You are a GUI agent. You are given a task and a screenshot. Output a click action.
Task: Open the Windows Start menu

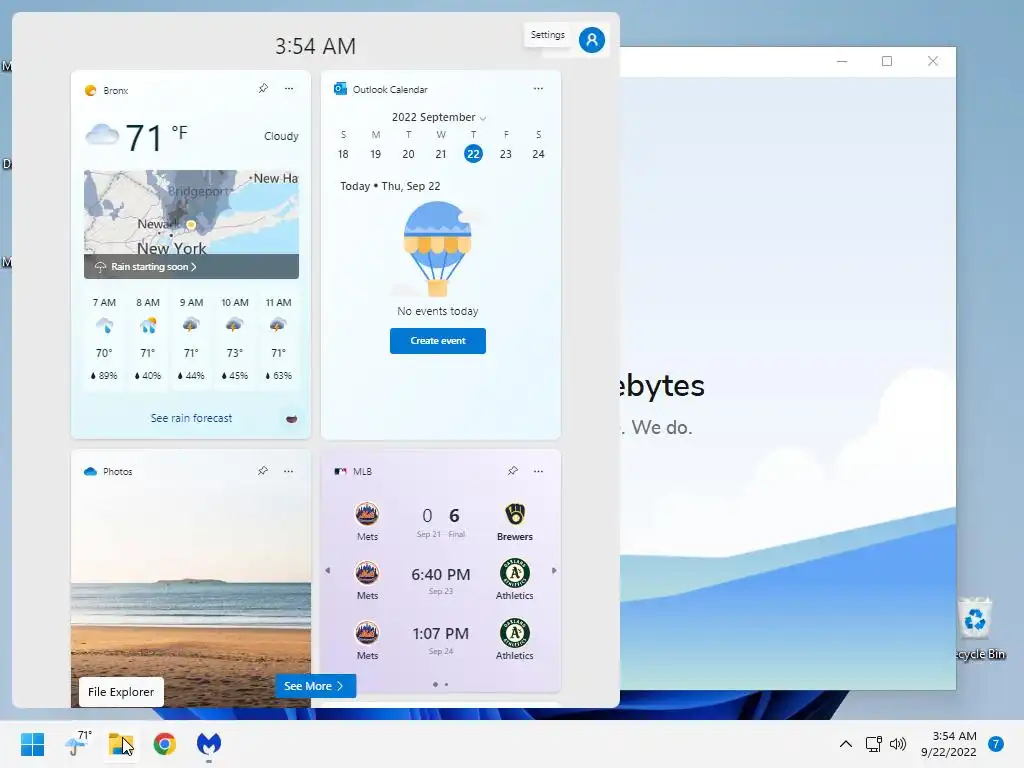tap(32, 744)
